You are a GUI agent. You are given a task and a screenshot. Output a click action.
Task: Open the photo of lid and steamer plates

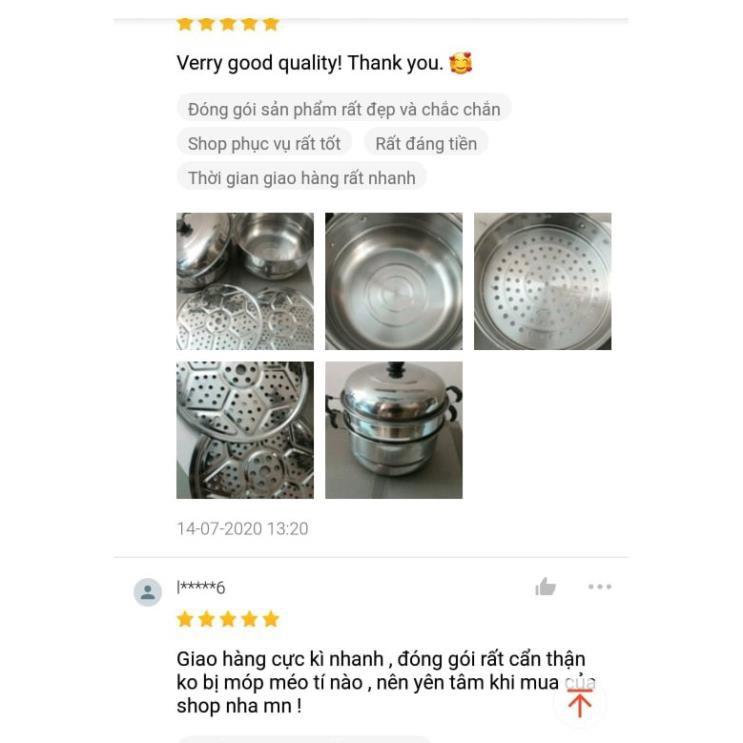coord(245,281)
